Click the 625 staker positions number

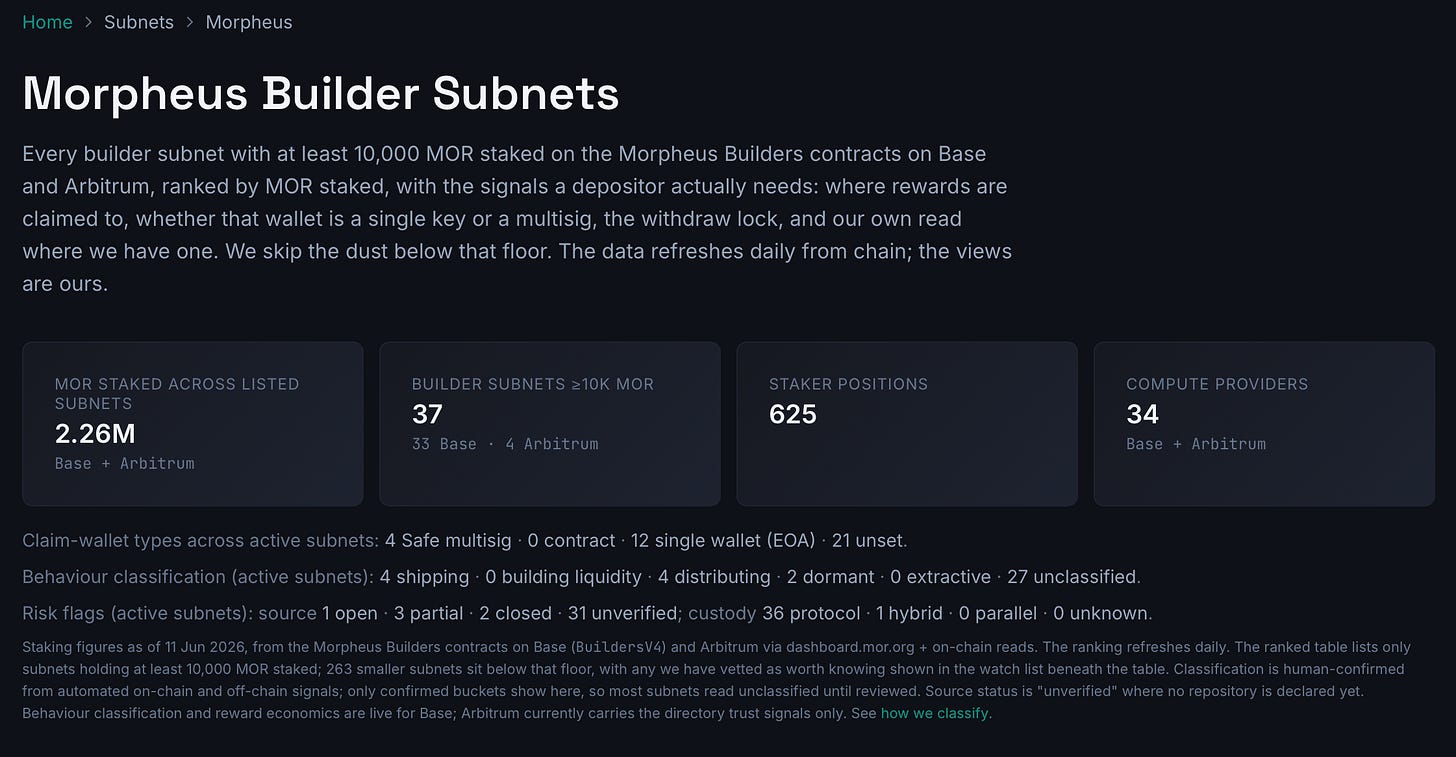[x=793, y=414]
